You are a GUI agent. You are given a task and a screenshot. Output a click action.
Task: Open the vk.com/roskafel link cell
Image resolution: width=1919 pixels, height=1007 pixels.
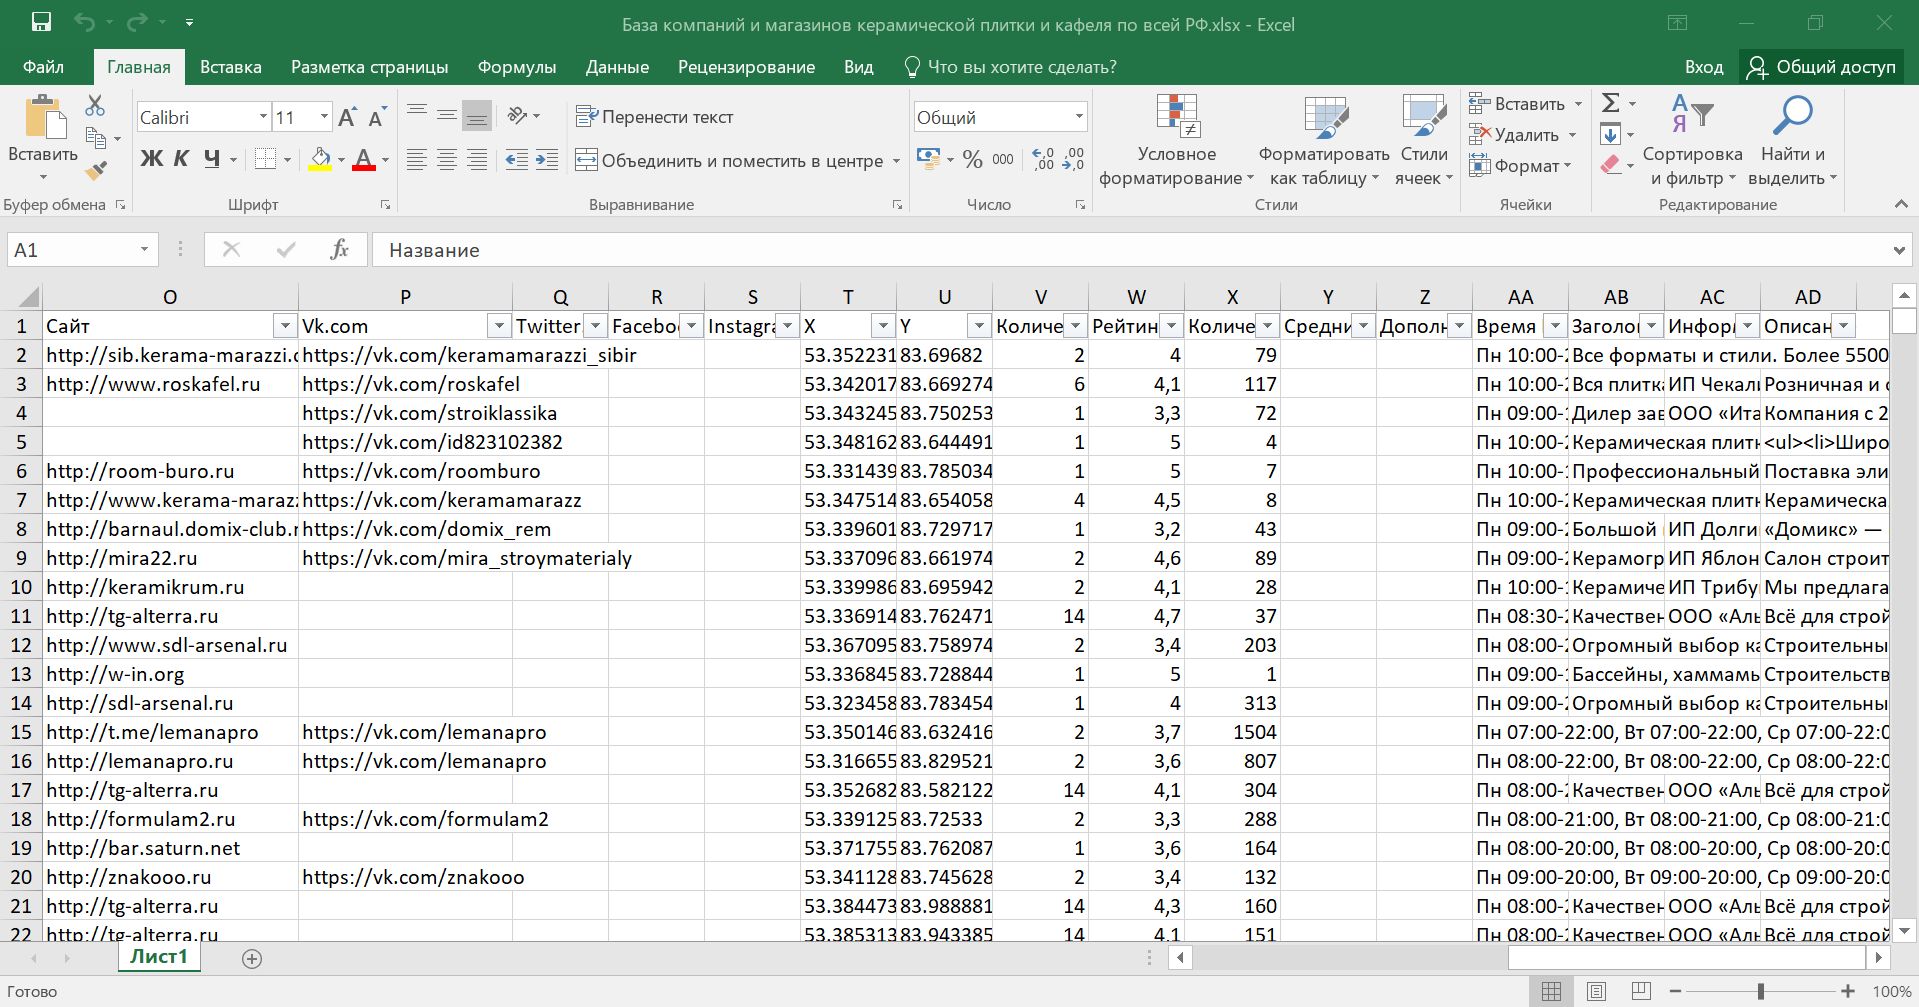(x=411, y=384)
